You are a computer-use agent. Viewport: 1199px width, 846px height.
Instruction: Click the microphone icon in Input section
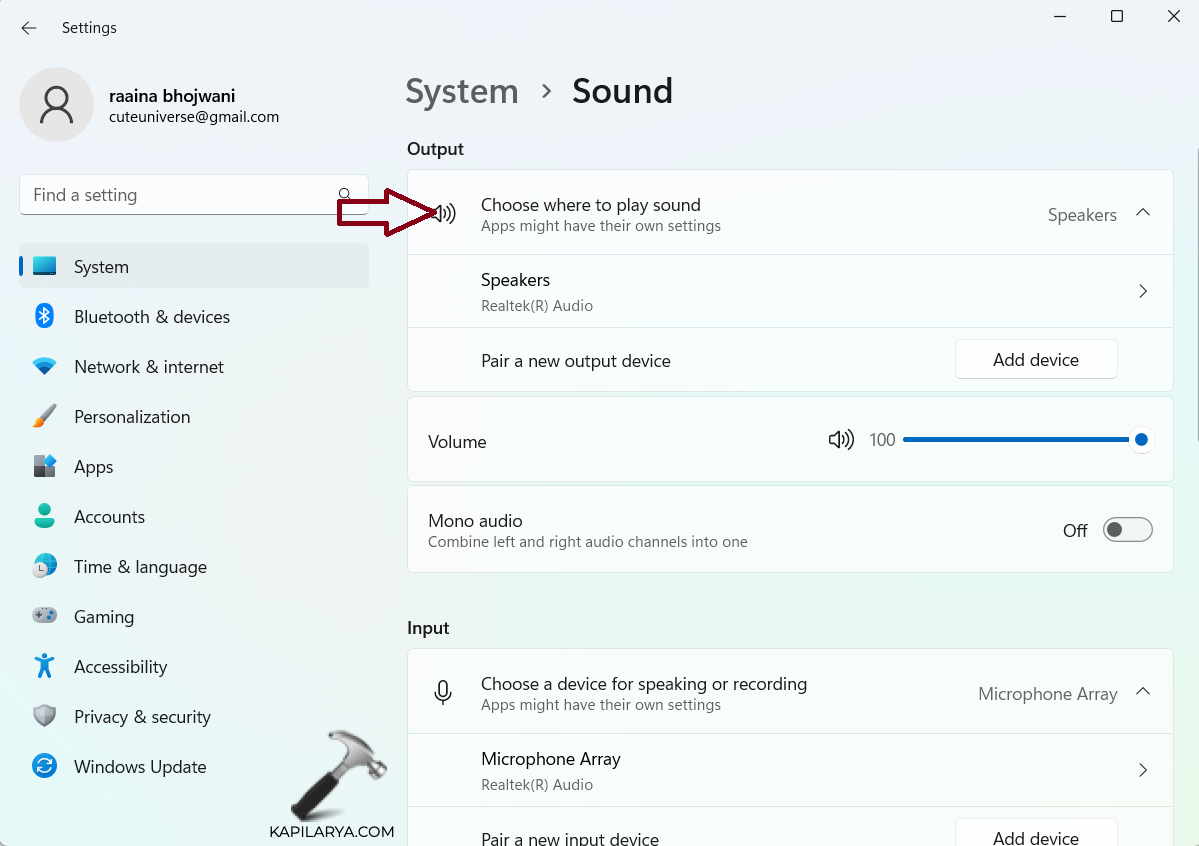[x=443, y=692]
